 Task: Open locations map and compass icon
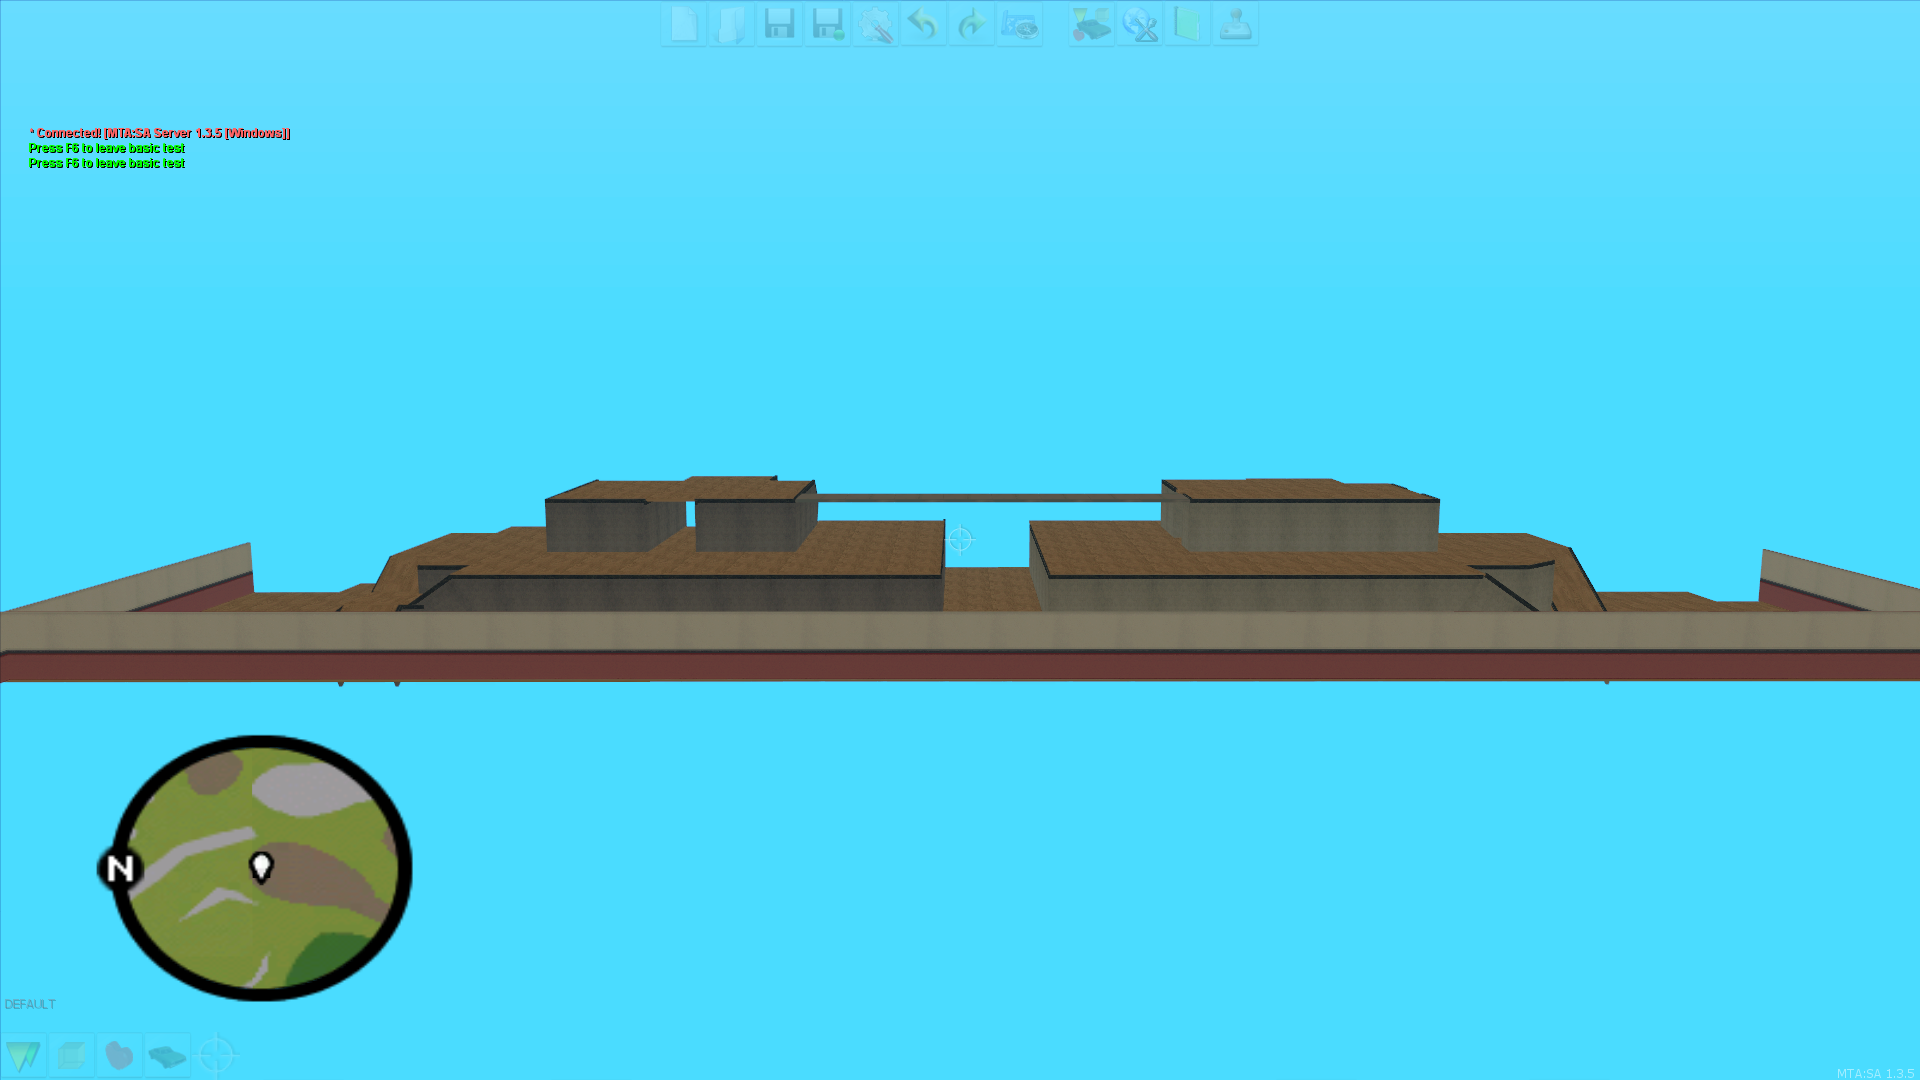(x=1020, y=24)
